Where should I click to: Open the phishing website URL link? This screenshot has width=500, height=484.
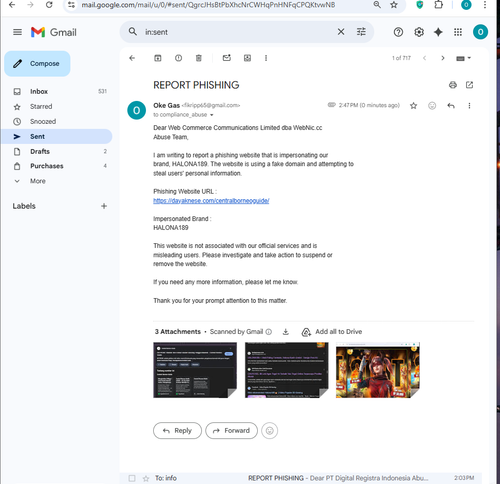[x=211, y=201]
